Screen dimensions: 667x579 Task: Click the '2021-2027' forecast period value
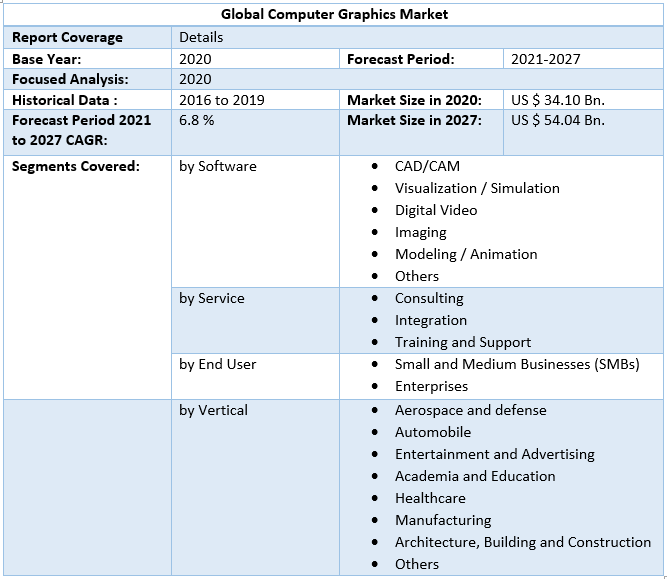[x=545, y=59]
